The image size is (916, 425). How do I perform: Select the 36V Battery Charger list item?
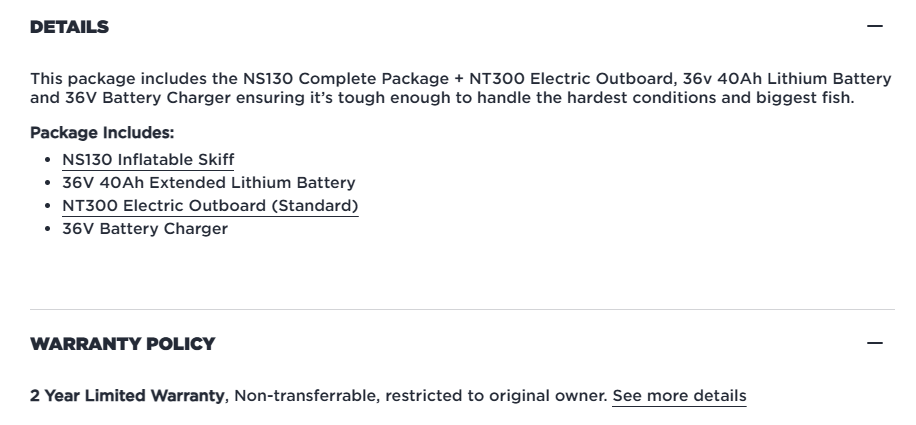[145, 229]
